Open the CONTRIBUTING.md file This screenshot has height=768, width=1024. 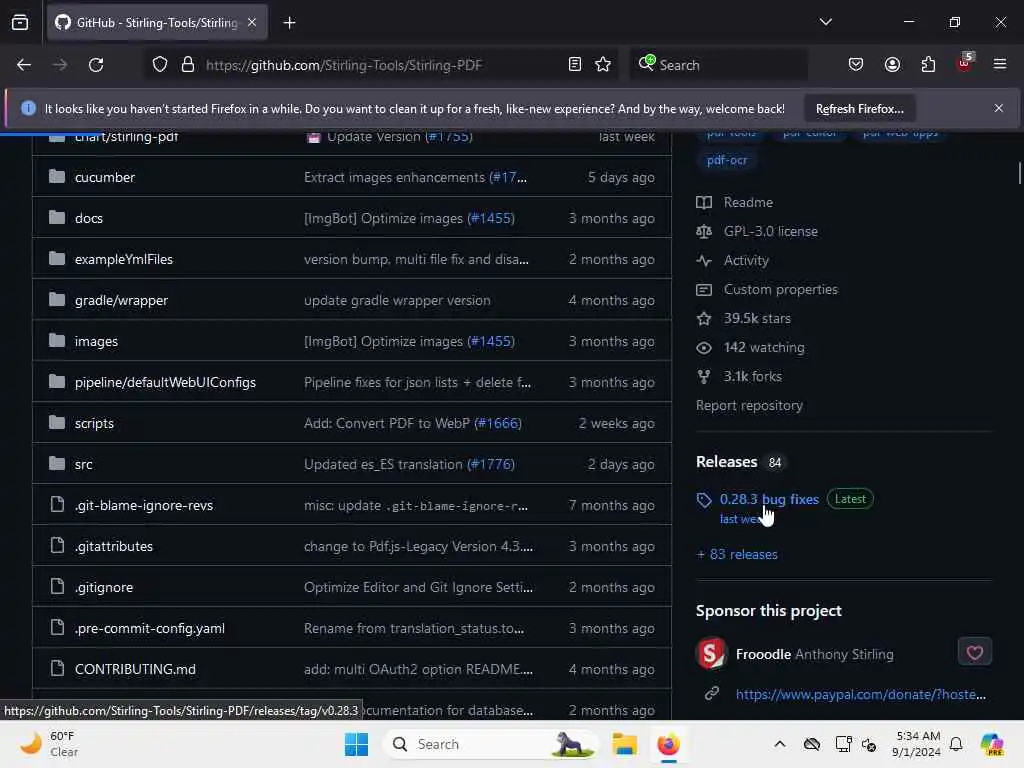(x=135, y=669)
